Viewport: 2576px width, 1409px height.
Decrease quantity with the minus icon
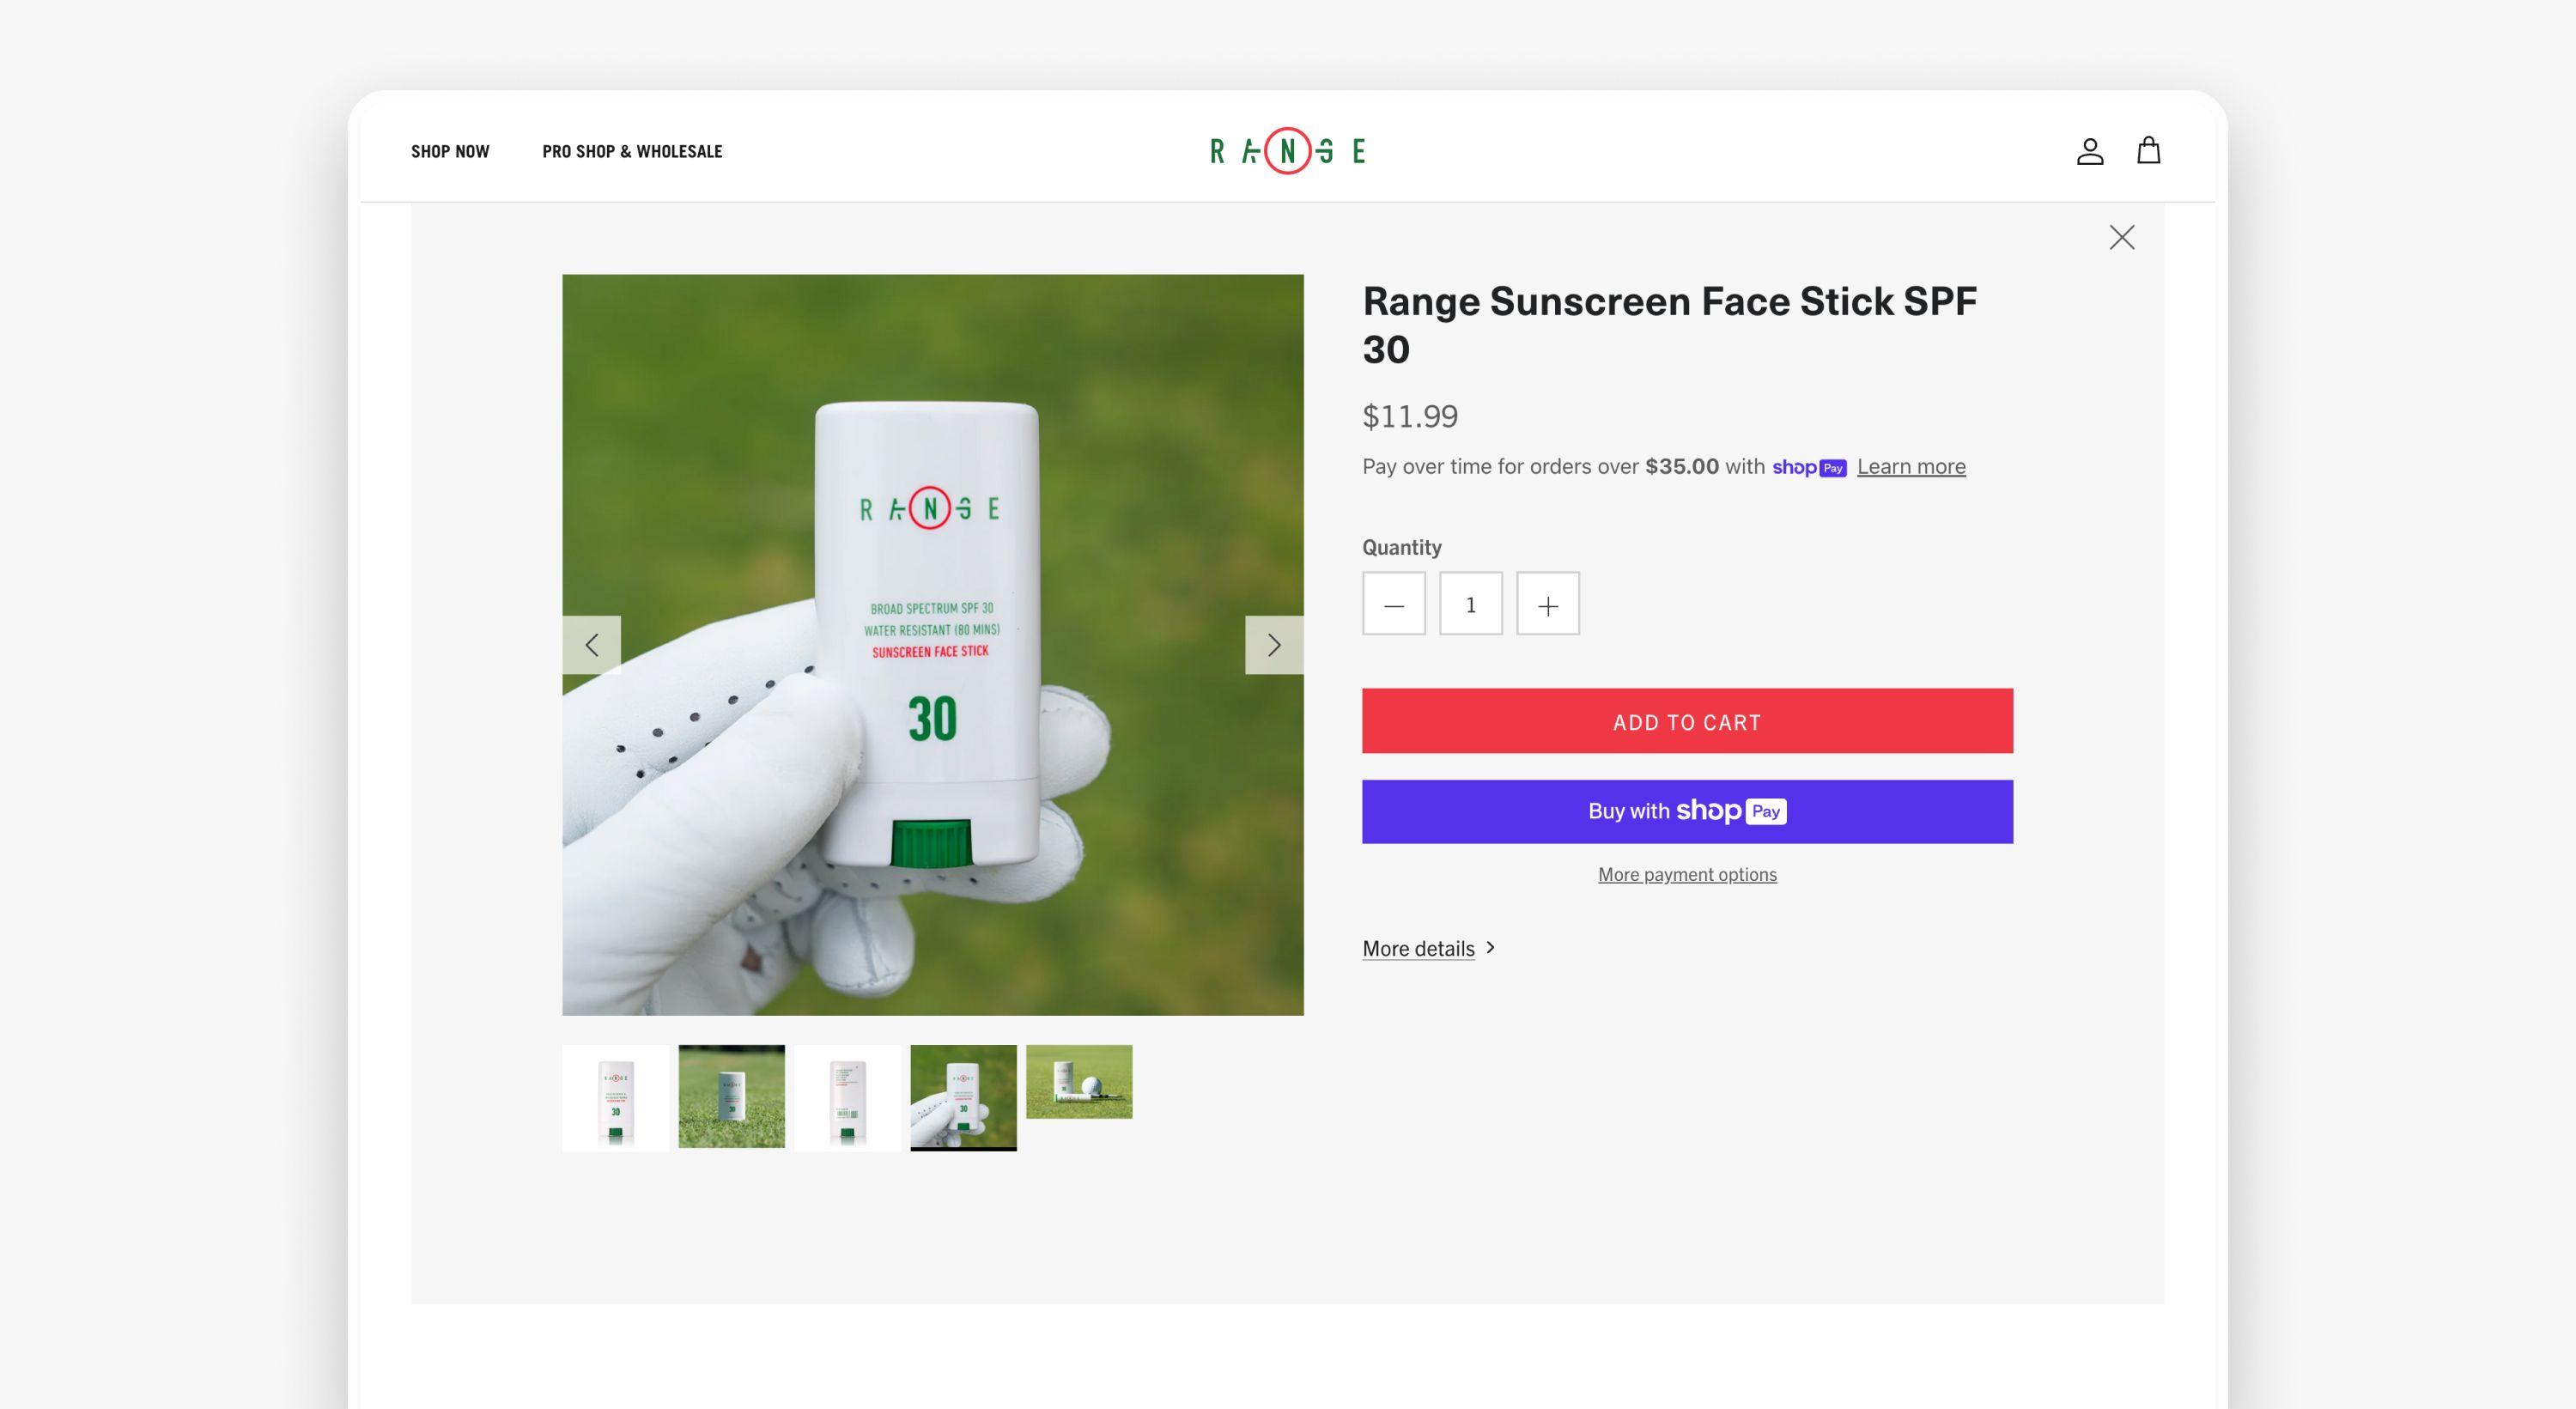1393,604
